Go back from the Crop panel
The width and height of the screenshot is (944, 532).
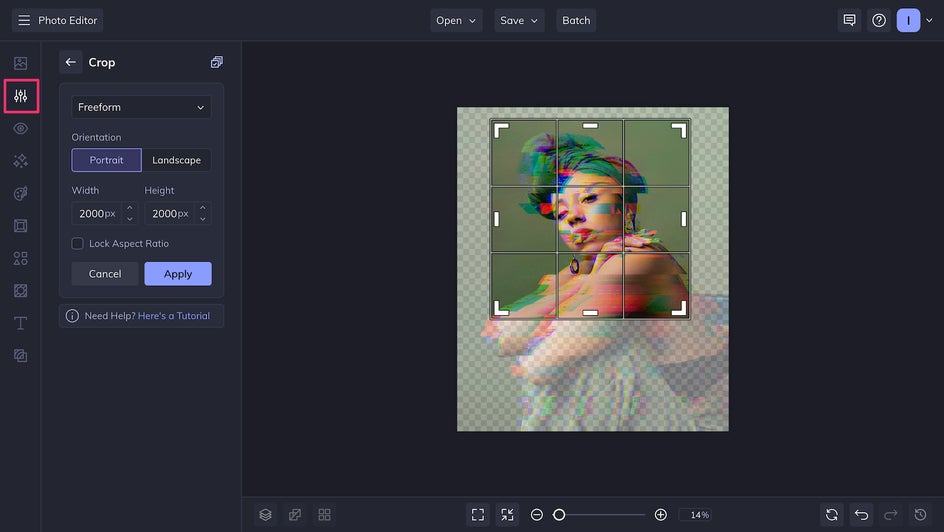(70, 62)
